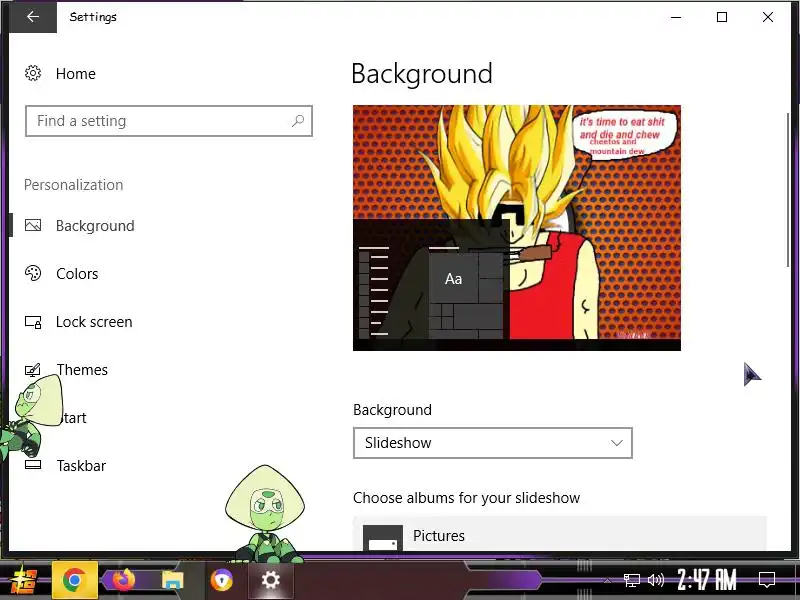Launch Firefox from the taskbar
The image size is (800, 600).
click(x=123, y=580)
